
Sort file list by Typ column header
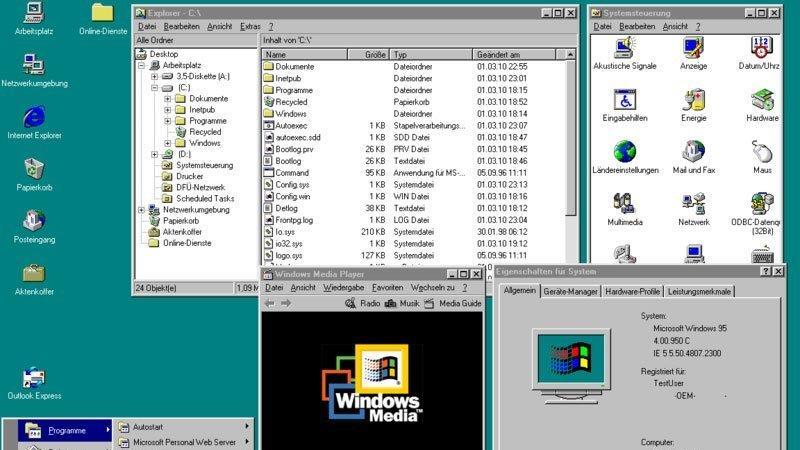click(x=431, y=55)
